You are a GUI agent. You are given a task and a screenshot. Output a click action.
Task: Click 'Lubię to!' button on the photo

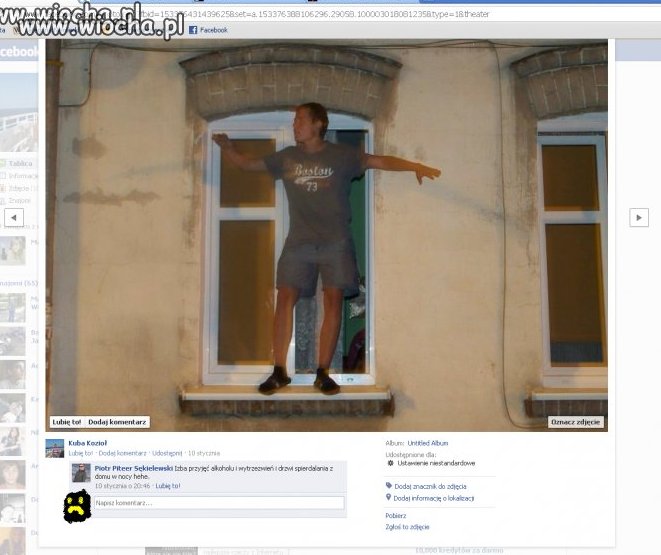click(x=67, y=422)
